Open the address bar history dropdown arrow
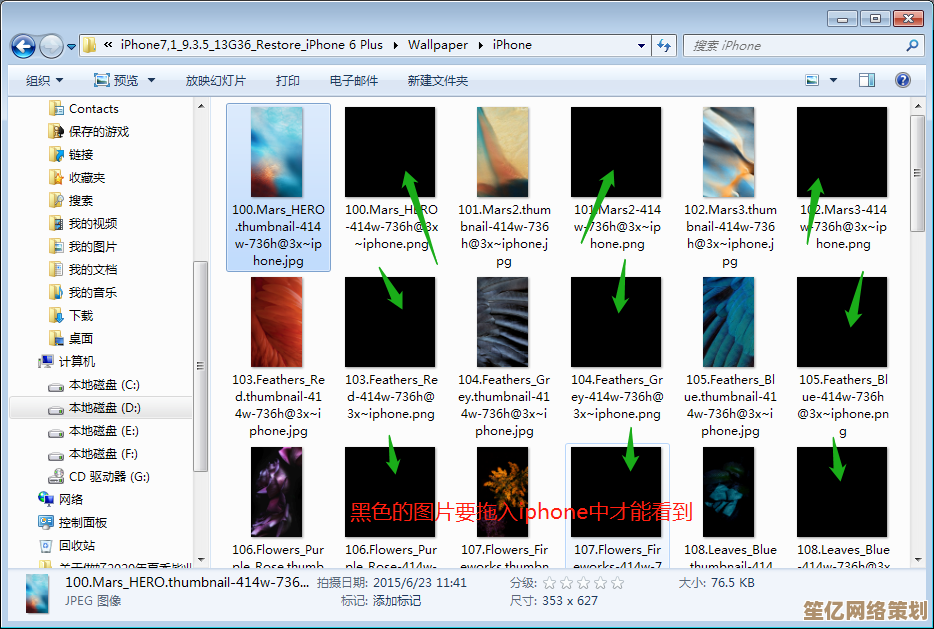This screenshot has width=934, height=629. click(641, 46)
